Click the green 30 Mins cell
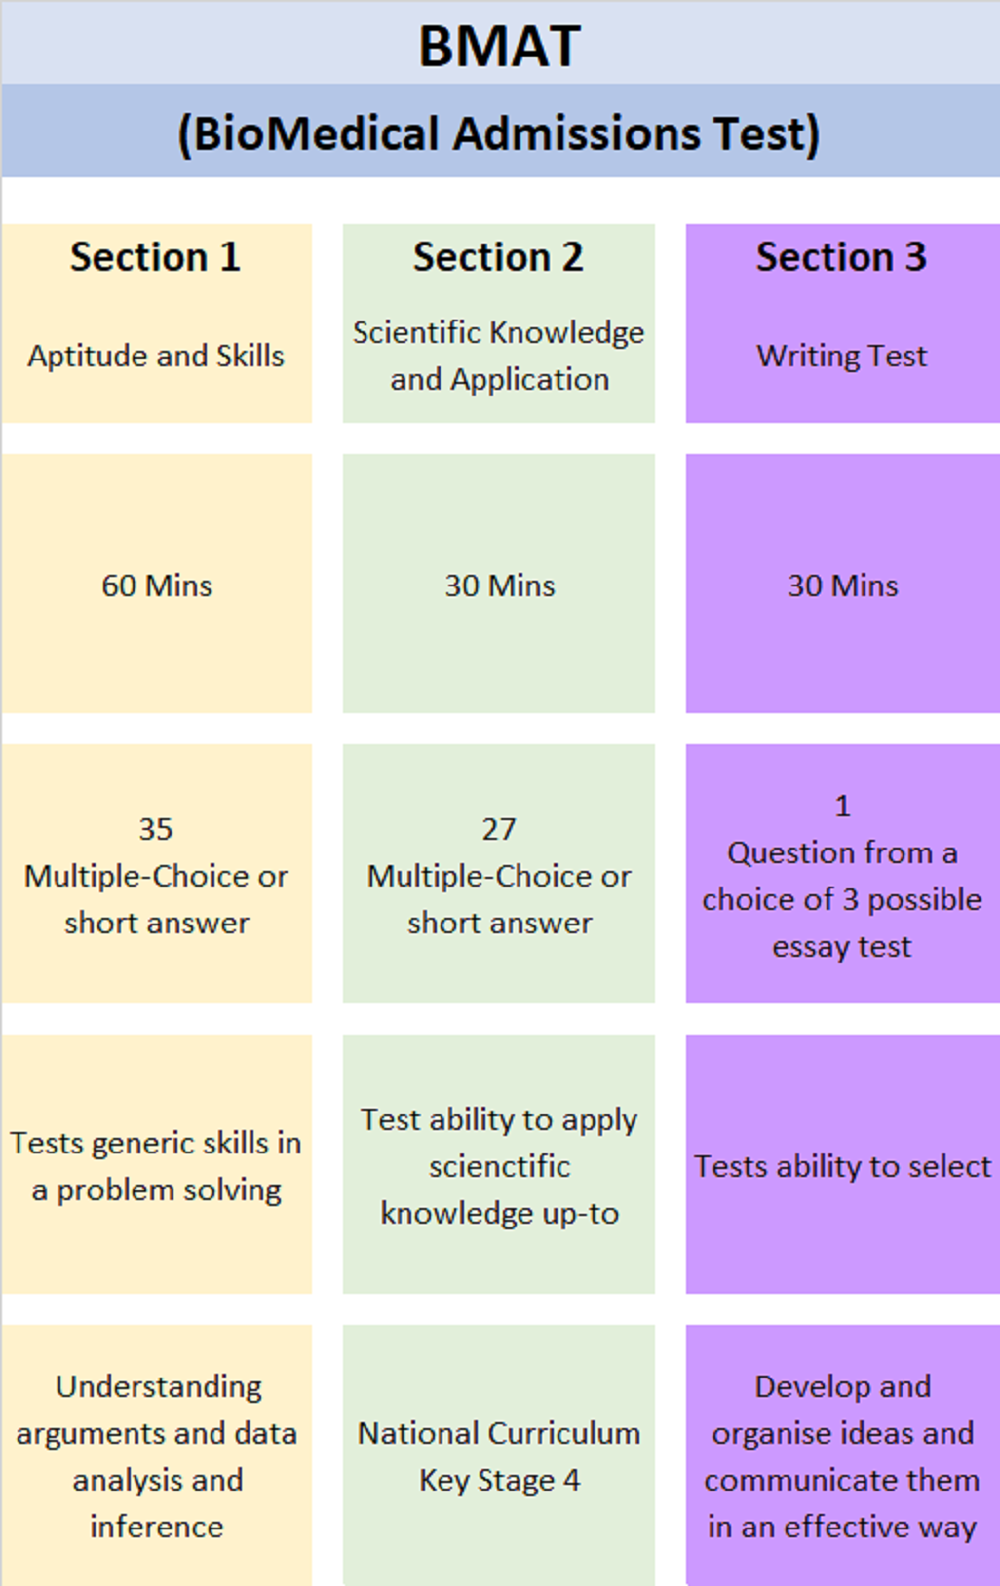1000x1586 pixels. [x=499, y=584]
